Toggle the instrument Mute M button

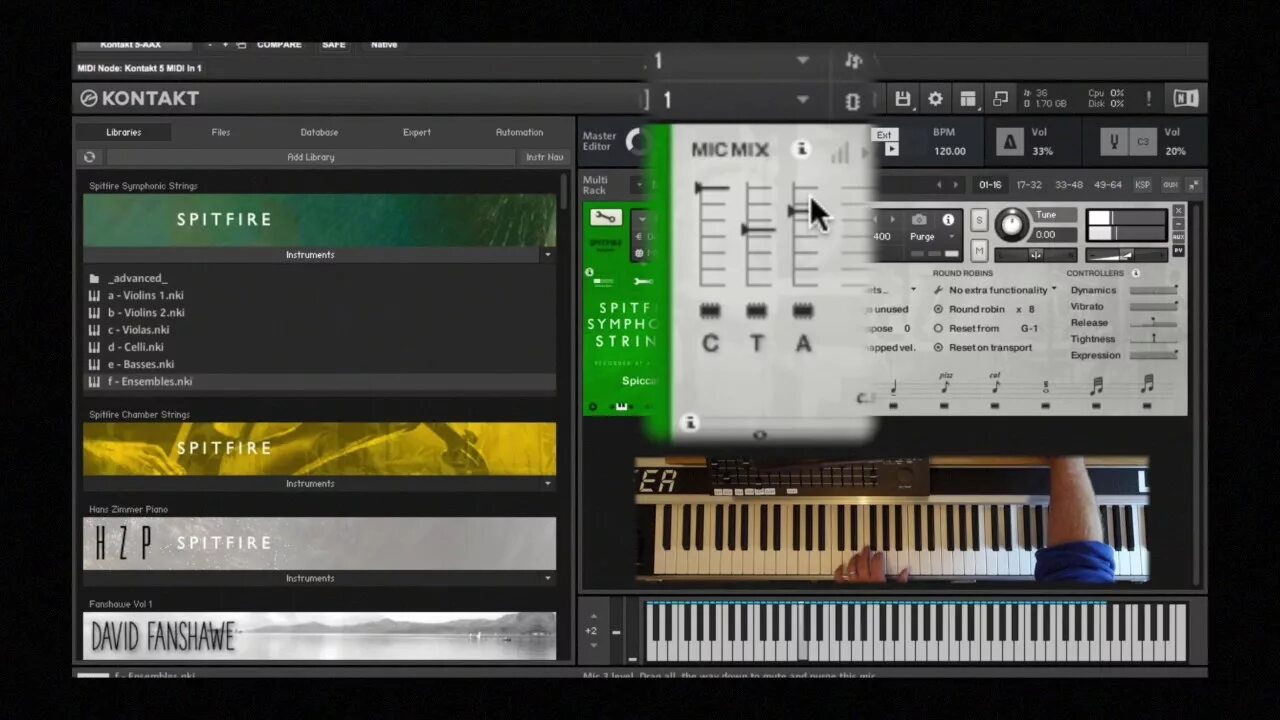[x=979, y=251]
